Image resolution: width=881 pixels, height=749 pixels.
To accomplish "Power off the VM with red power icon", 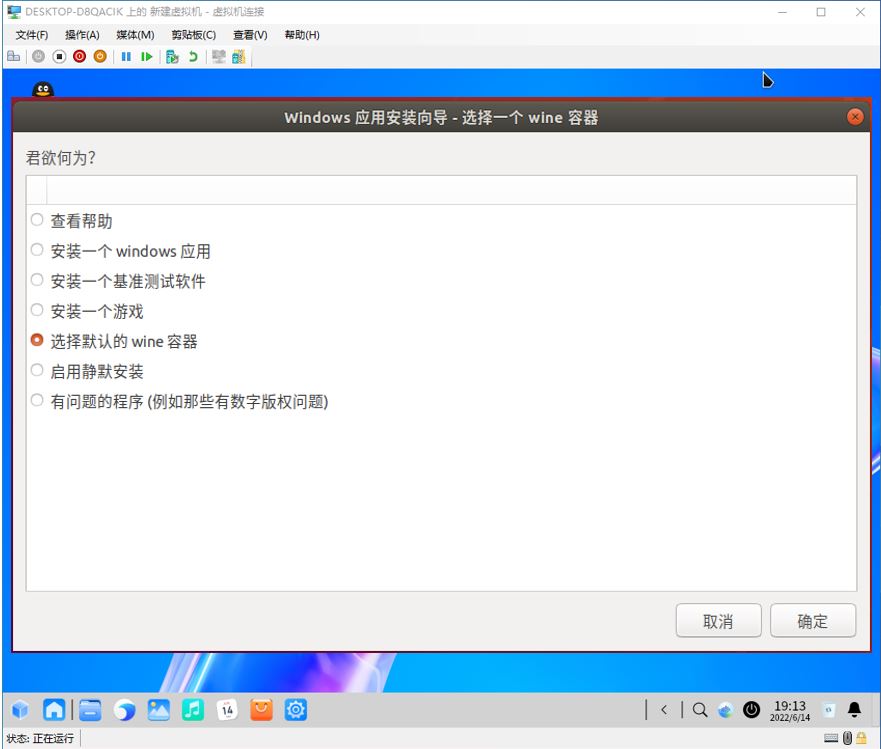I will click(x=79, y=57).
